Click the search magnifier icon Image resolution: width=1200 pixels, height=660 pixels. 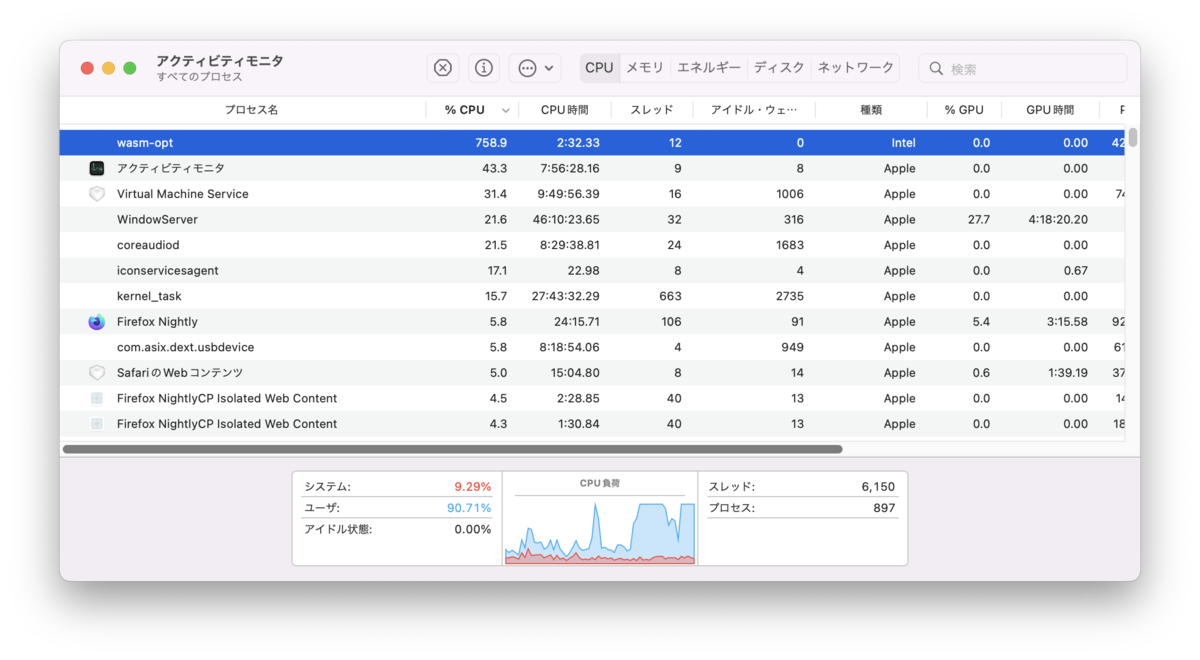click(x=936, y=69)
